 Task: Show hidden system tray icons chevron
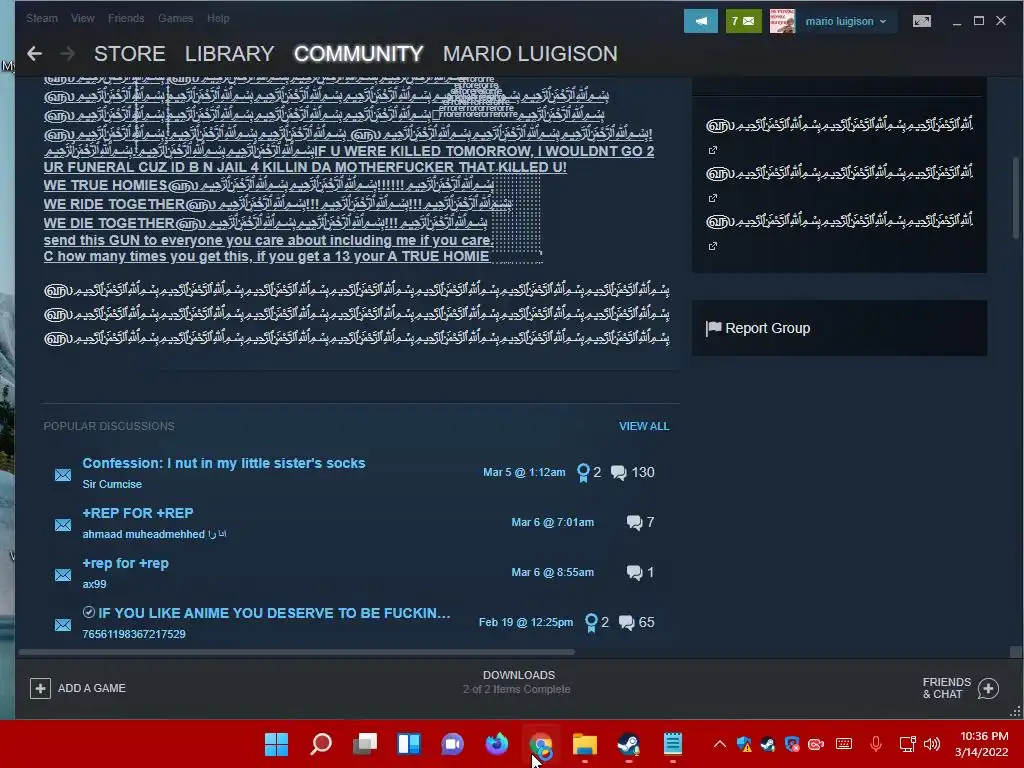720,744
